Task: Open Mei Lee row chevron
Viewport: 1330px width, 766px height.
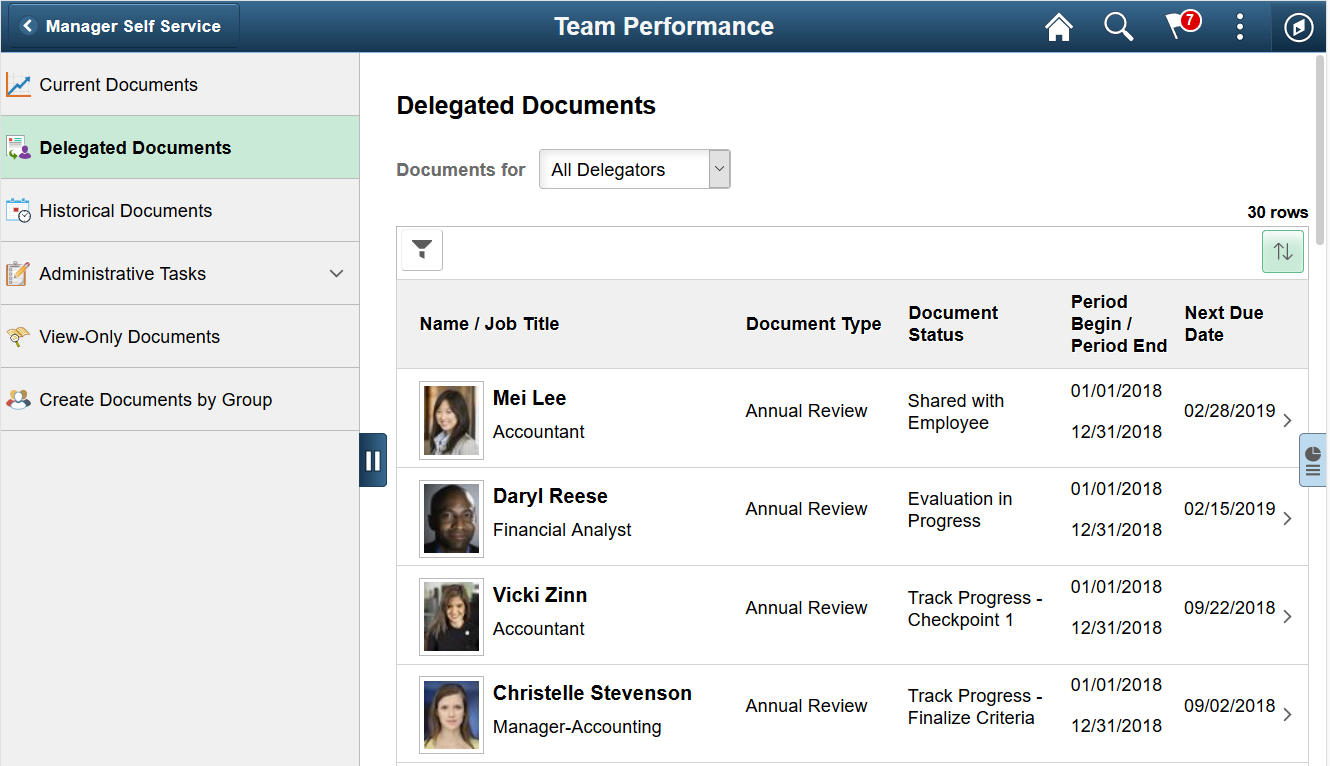Action: (1287, 420)
